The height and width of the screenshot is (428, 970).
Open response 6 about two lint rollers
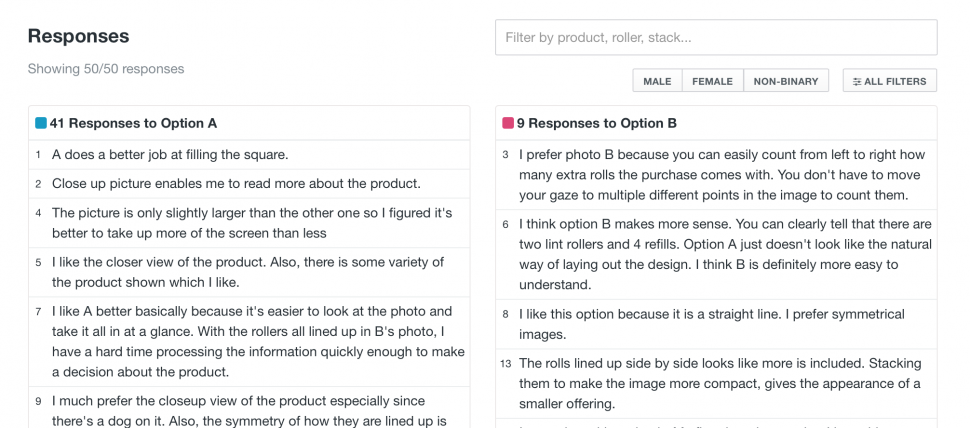point(716,254)
